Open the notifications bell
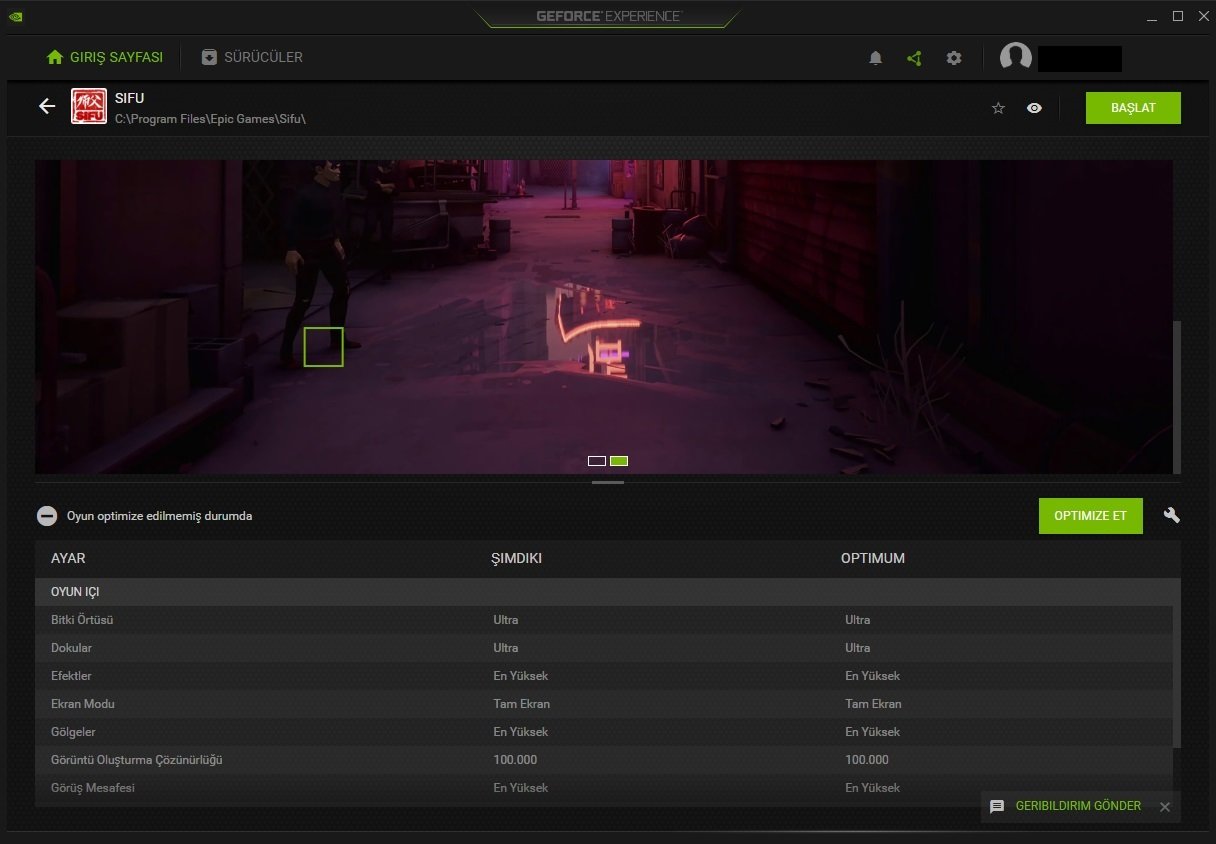The height and width of the screenshot is (844, 1216). click(x=876, y=58)
